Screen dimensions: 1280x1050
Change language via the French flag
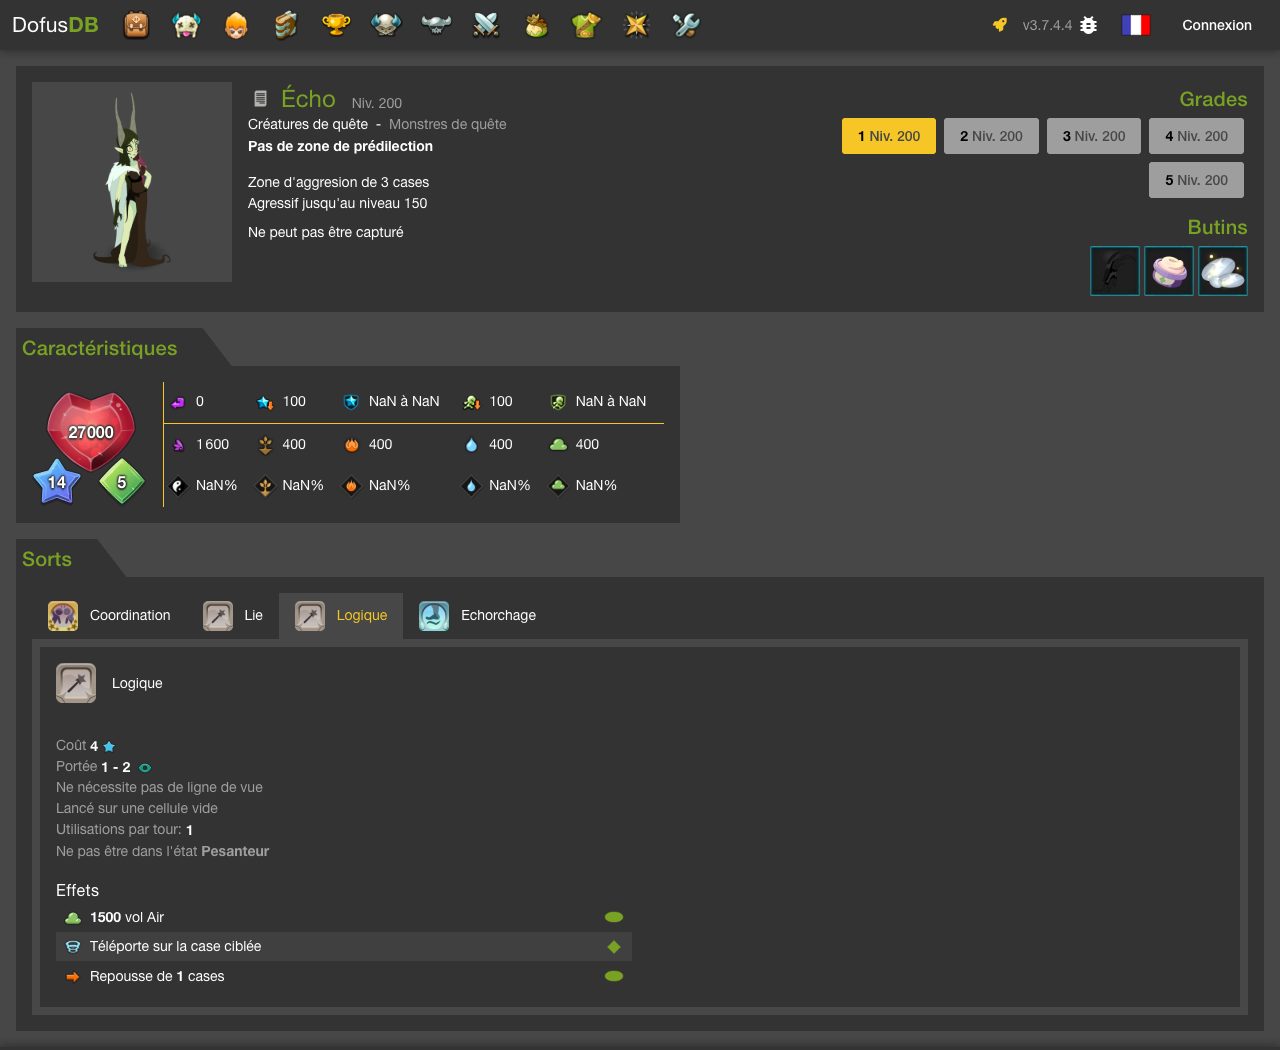pyautogui.click(x=1136, y=25)
